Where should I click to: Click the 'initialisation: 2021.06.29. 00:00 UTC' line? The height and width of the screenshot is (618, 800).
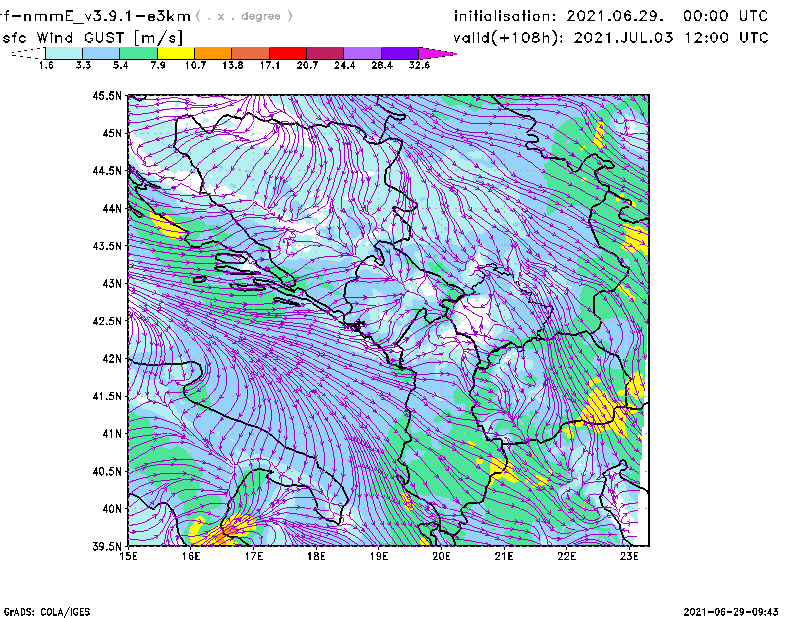click(611, 16)
